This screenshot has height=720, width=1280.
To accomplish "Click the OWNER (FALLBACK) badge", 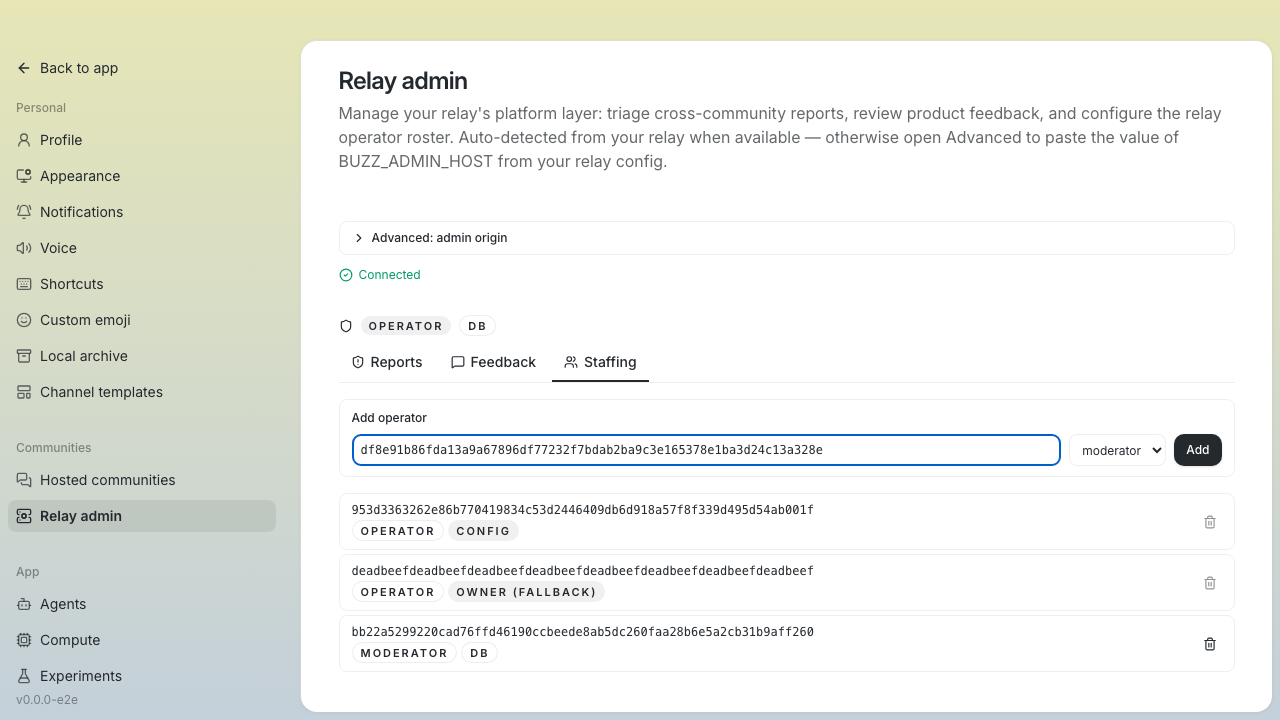I will [526, 592].
